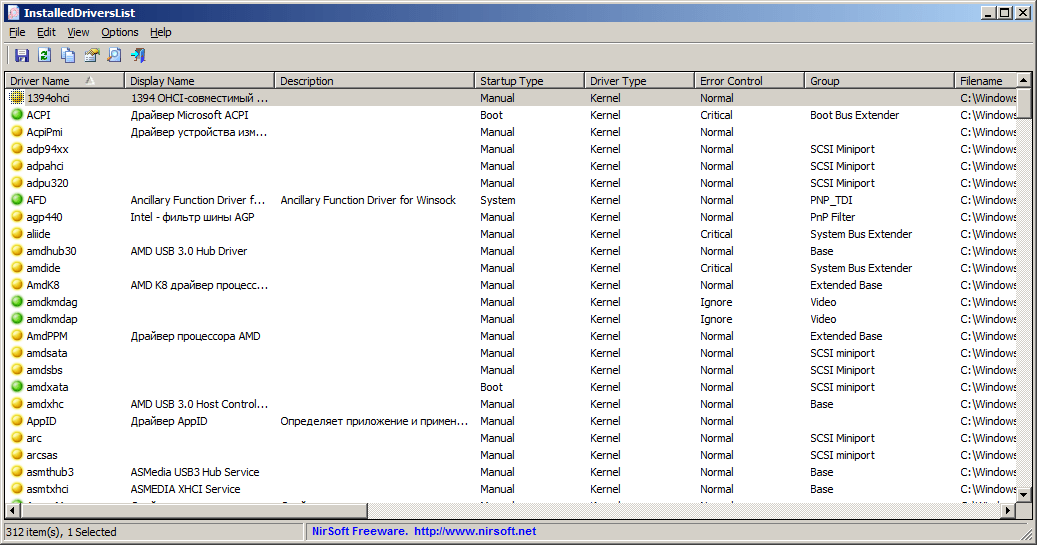The width and height of the screenshot is (1037, 545).
Task: Open the View menu
Action: click(78, 32)
